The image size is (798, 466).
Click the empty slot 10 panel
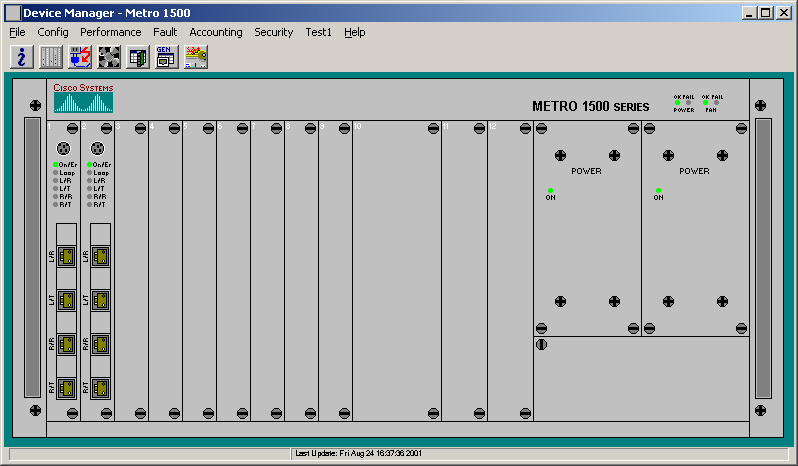396,270
